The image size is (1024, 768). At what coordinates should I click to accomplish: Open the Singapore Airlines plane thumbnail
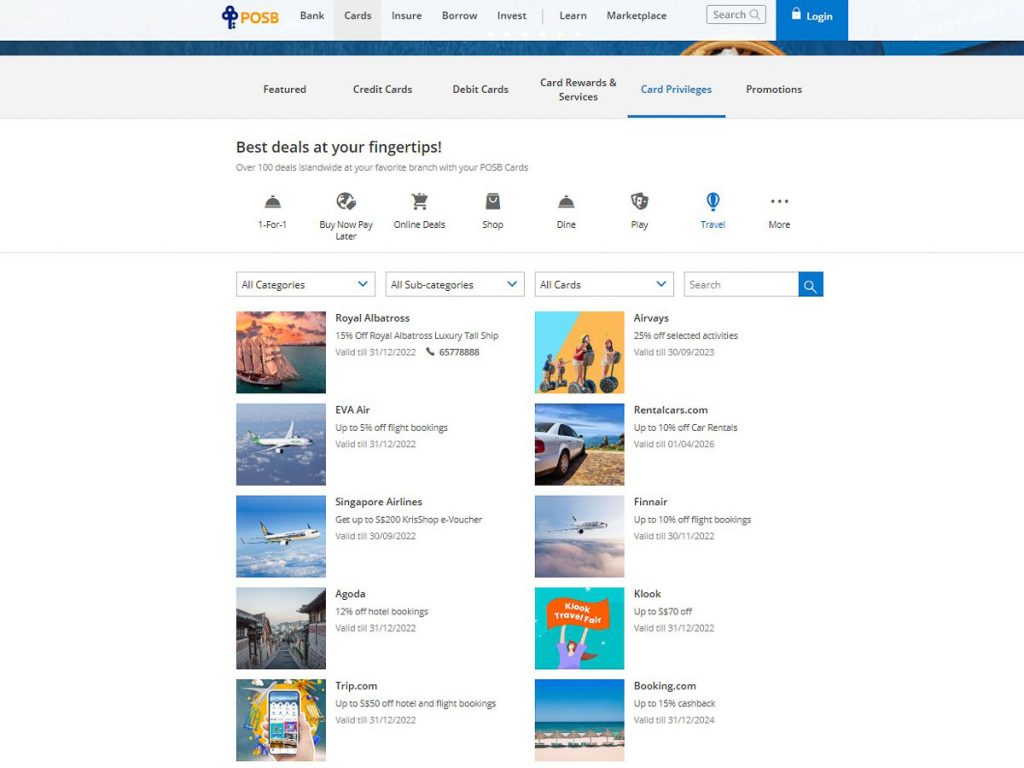[x=281, y=536]
